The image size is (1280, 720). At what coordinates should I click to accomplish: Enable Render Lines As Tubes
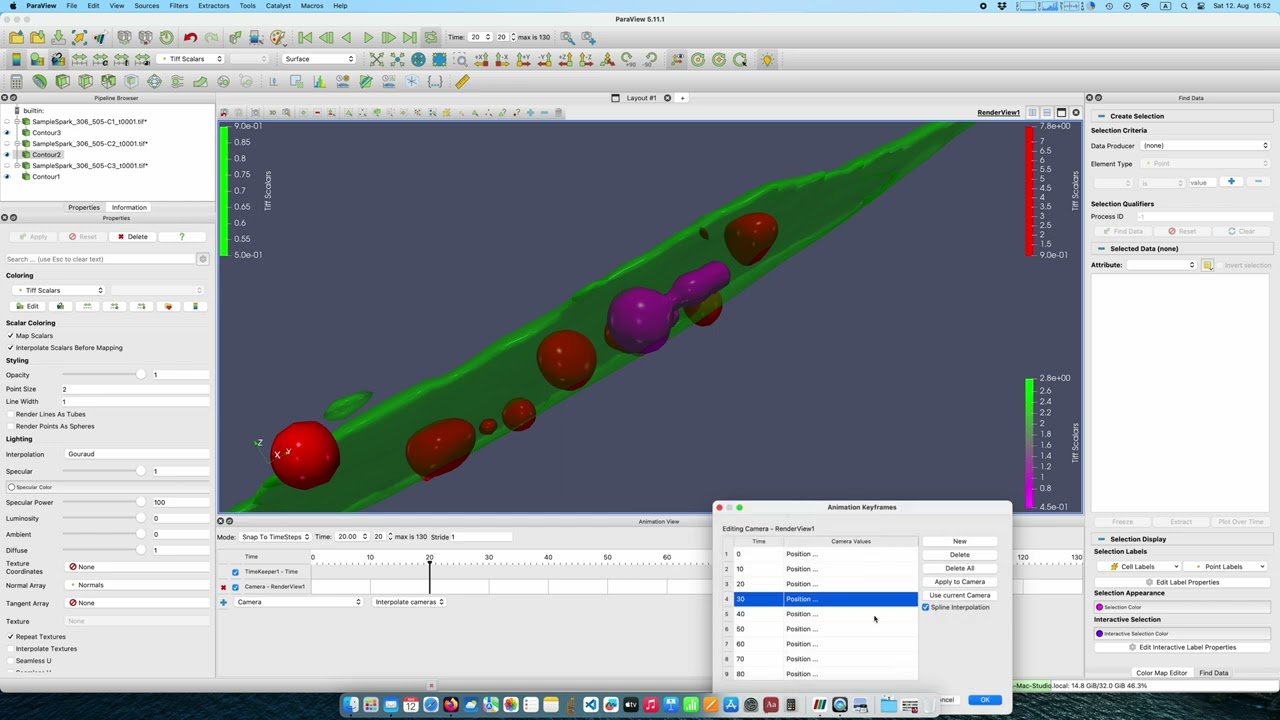(11, 413)
